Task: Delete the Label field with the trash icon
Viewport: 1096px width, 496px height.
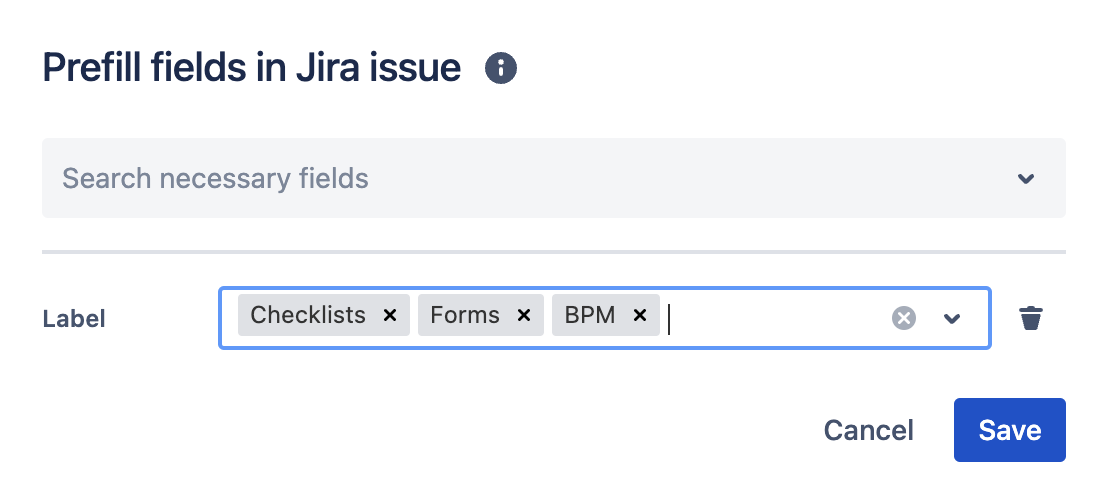Action: pos(1030,318)
